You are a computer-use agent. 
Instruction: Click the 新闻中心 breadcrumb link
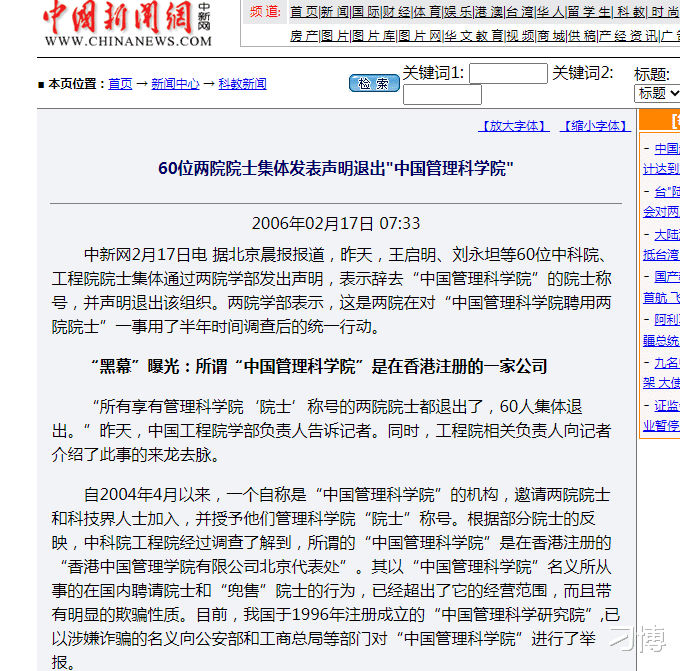pyautogui.click(x=175, y=84)
